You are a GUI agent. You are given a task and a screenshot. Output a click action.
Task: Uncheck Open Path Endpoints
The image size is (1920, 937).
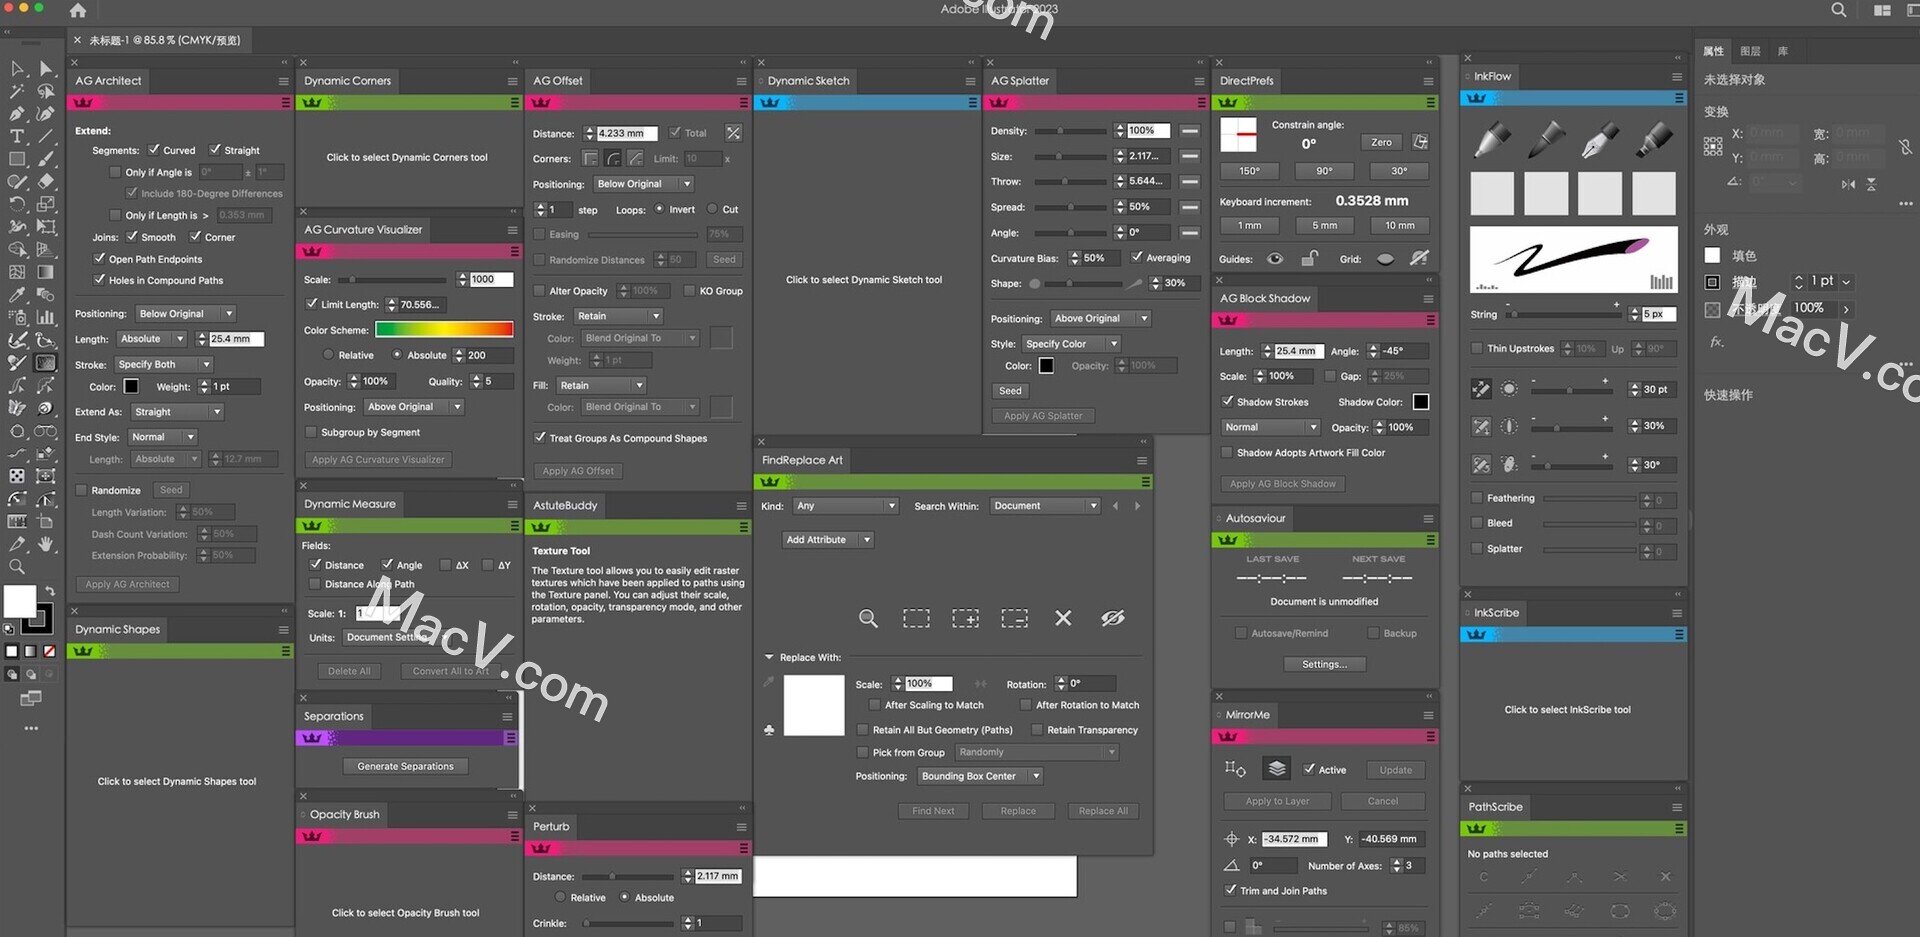[x=99, y=259]
